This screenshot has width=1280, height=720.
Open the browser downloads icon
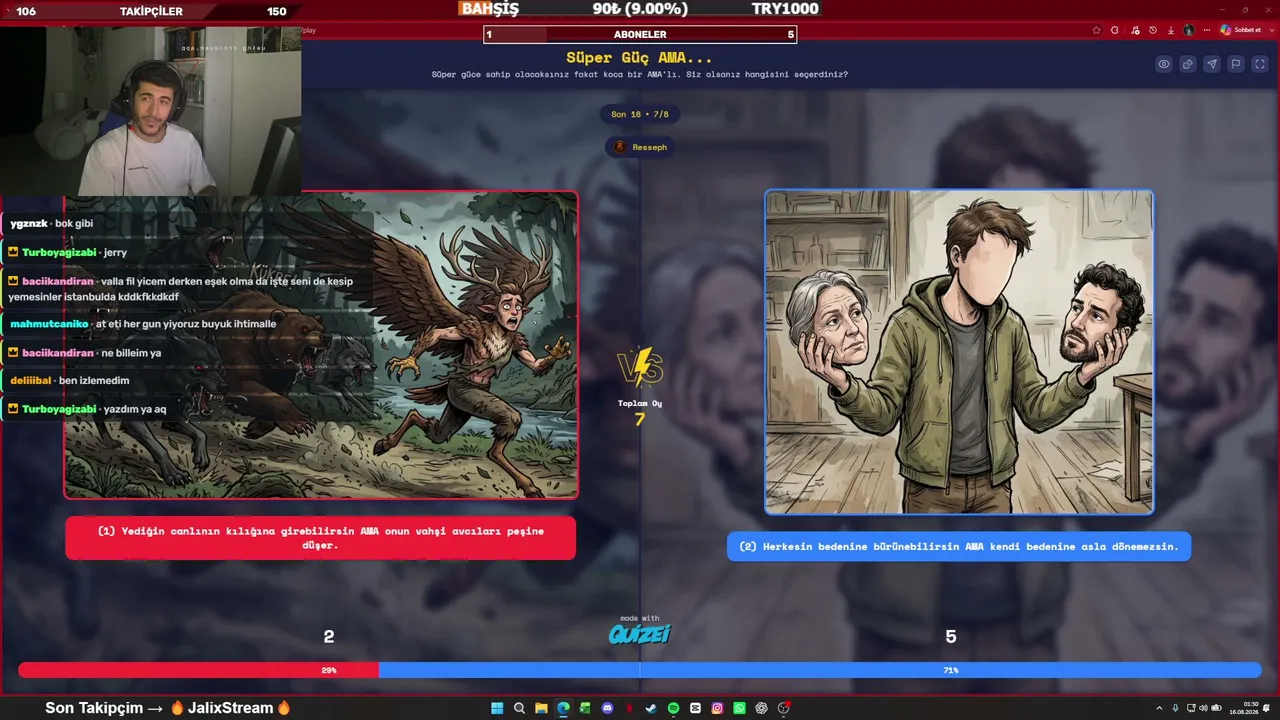pos(1171,30)
